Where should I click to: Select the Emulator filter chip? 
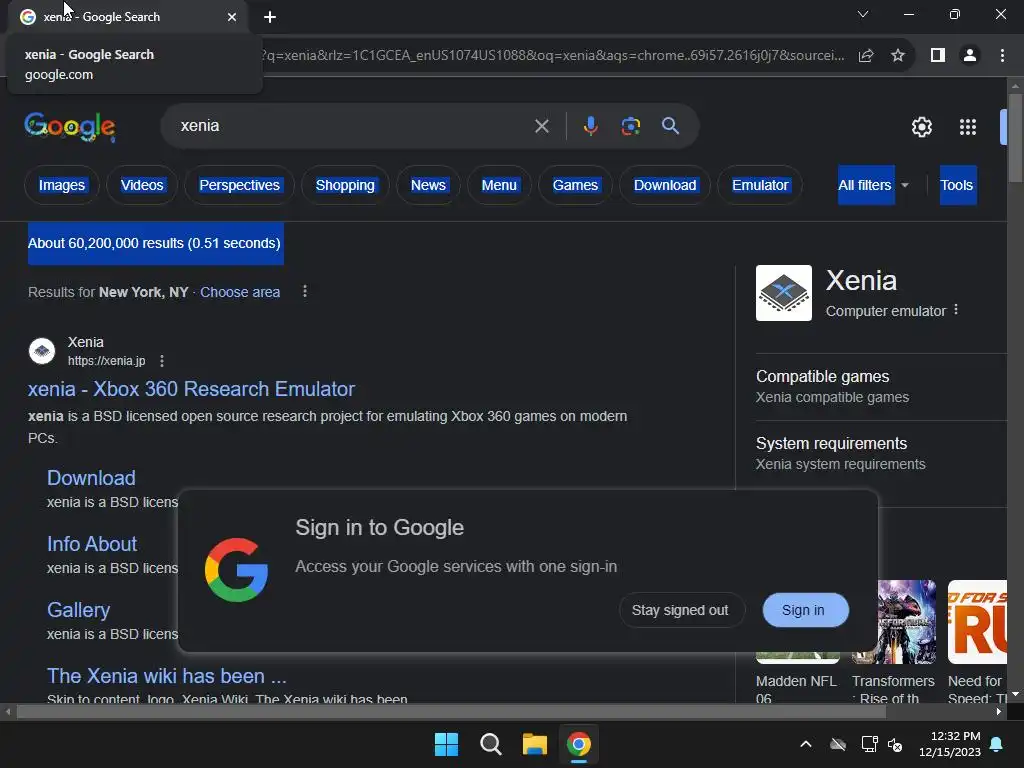click(x=760, y=185)
